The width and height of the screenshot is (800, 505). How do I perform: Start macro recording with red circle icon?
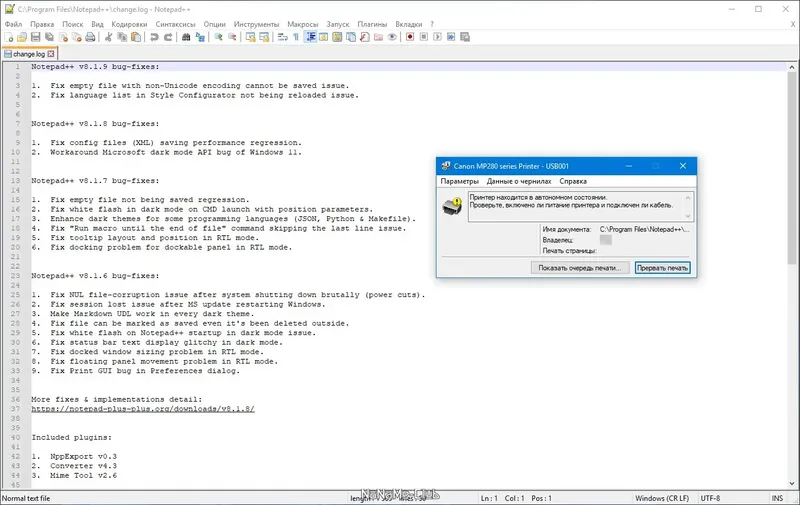410,37
